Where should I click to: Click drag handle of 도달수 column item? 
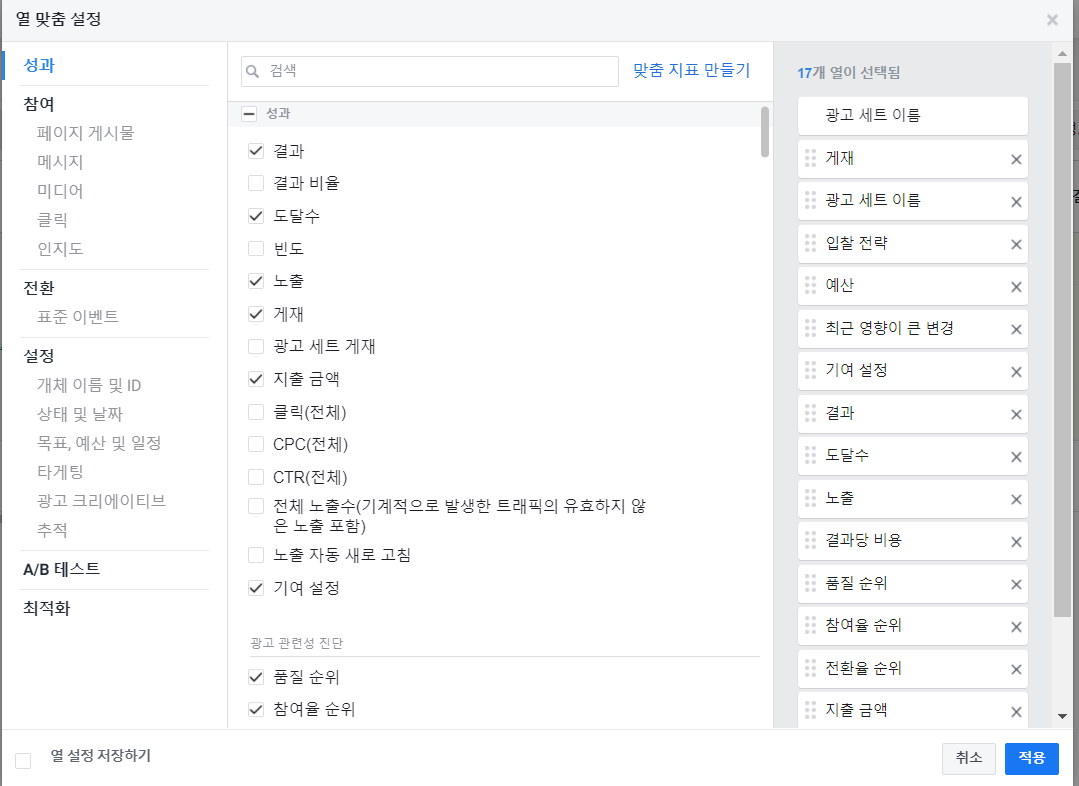click(x=811, y=455)
